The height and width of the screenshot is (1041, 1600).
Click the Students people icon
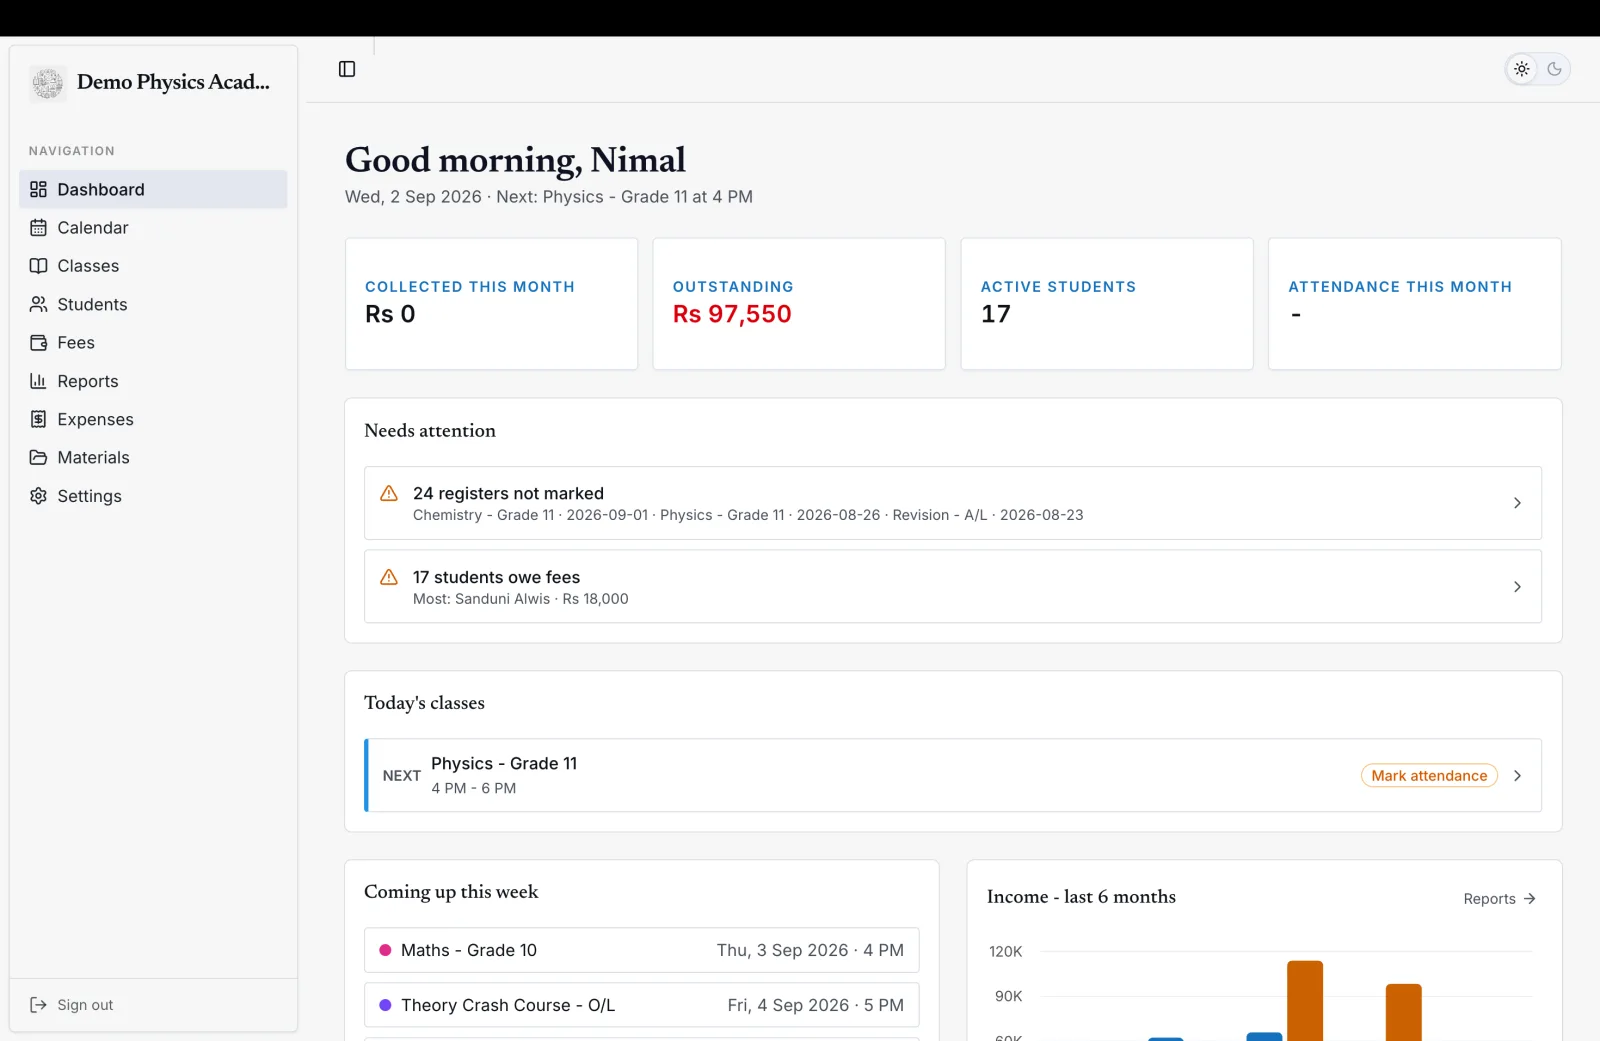coord(38,304)
